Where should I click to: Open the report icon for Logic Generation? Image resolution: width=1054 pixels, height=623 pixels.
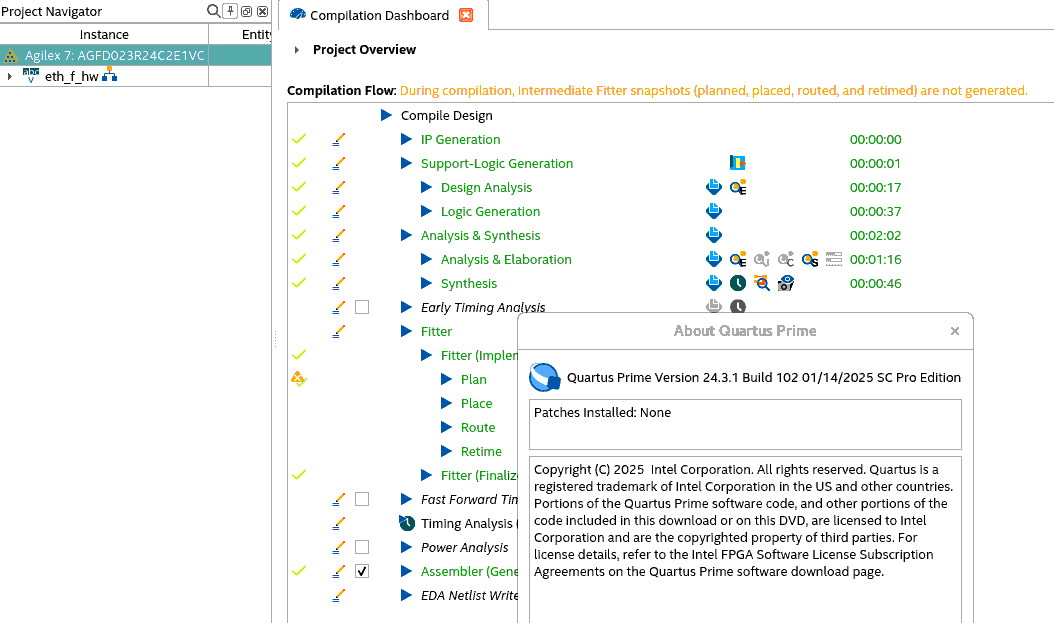click(714, 212)
